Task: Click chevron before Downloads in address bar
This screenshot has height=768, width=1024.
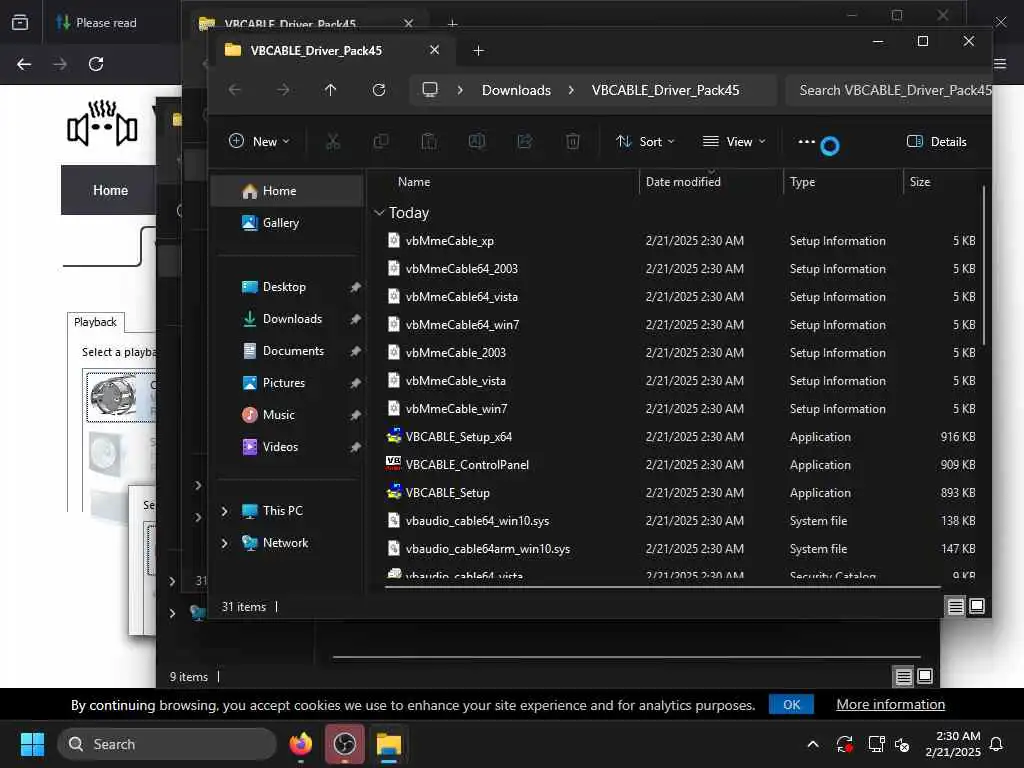Action: tap(460, 90)
